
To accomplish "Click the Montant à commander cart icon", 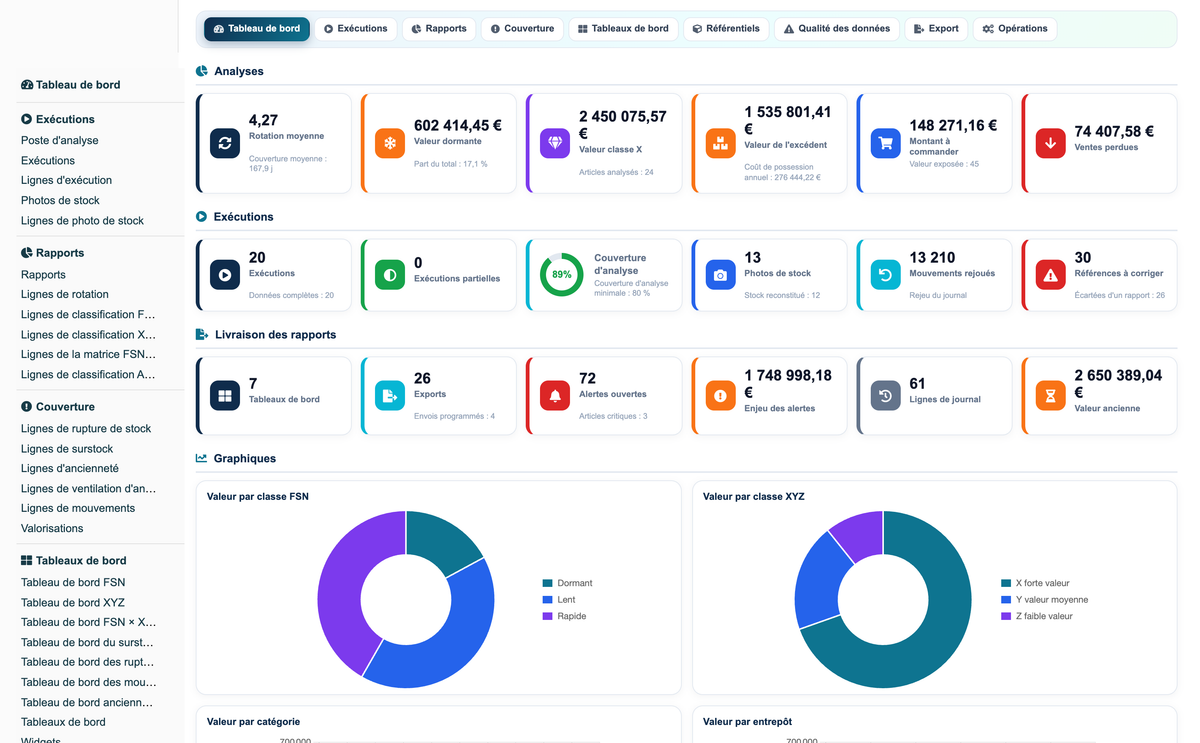I will pyautogui.click(x=885, y=143).
